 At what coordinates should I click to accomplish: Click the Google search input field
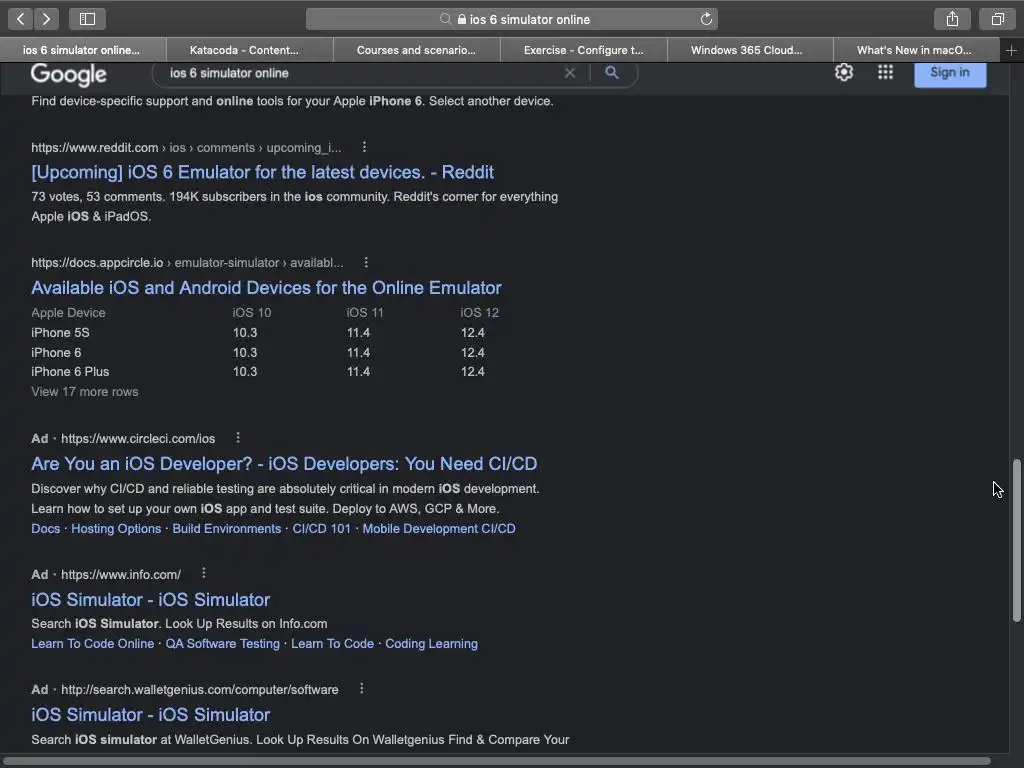362,73
